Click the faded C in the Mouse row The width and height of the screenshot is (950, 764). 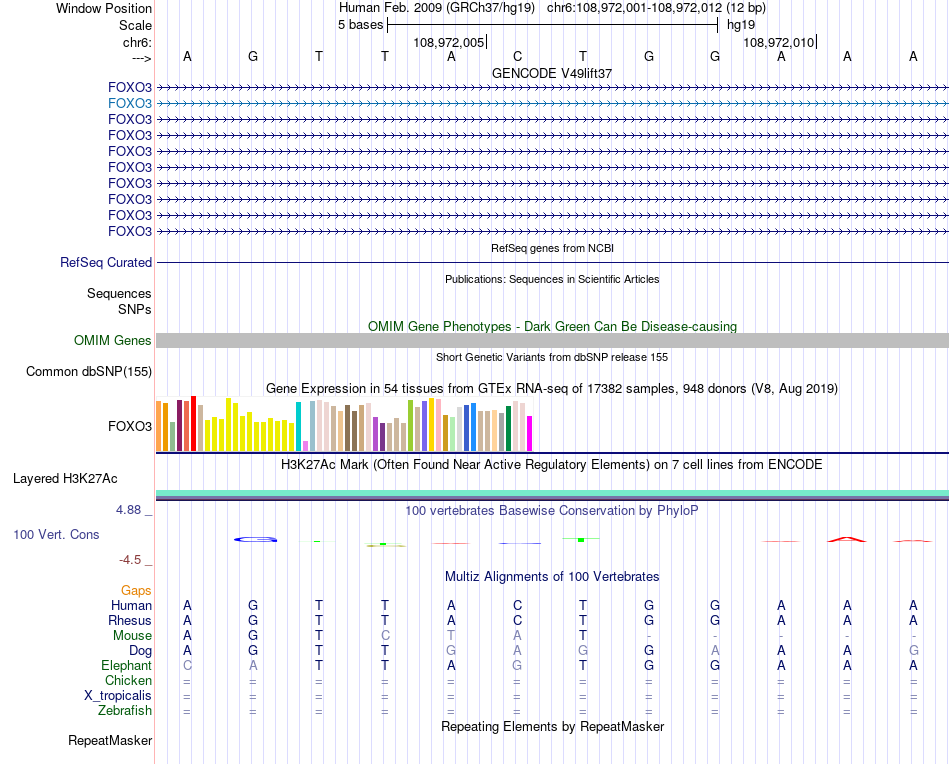pos(385,636)
